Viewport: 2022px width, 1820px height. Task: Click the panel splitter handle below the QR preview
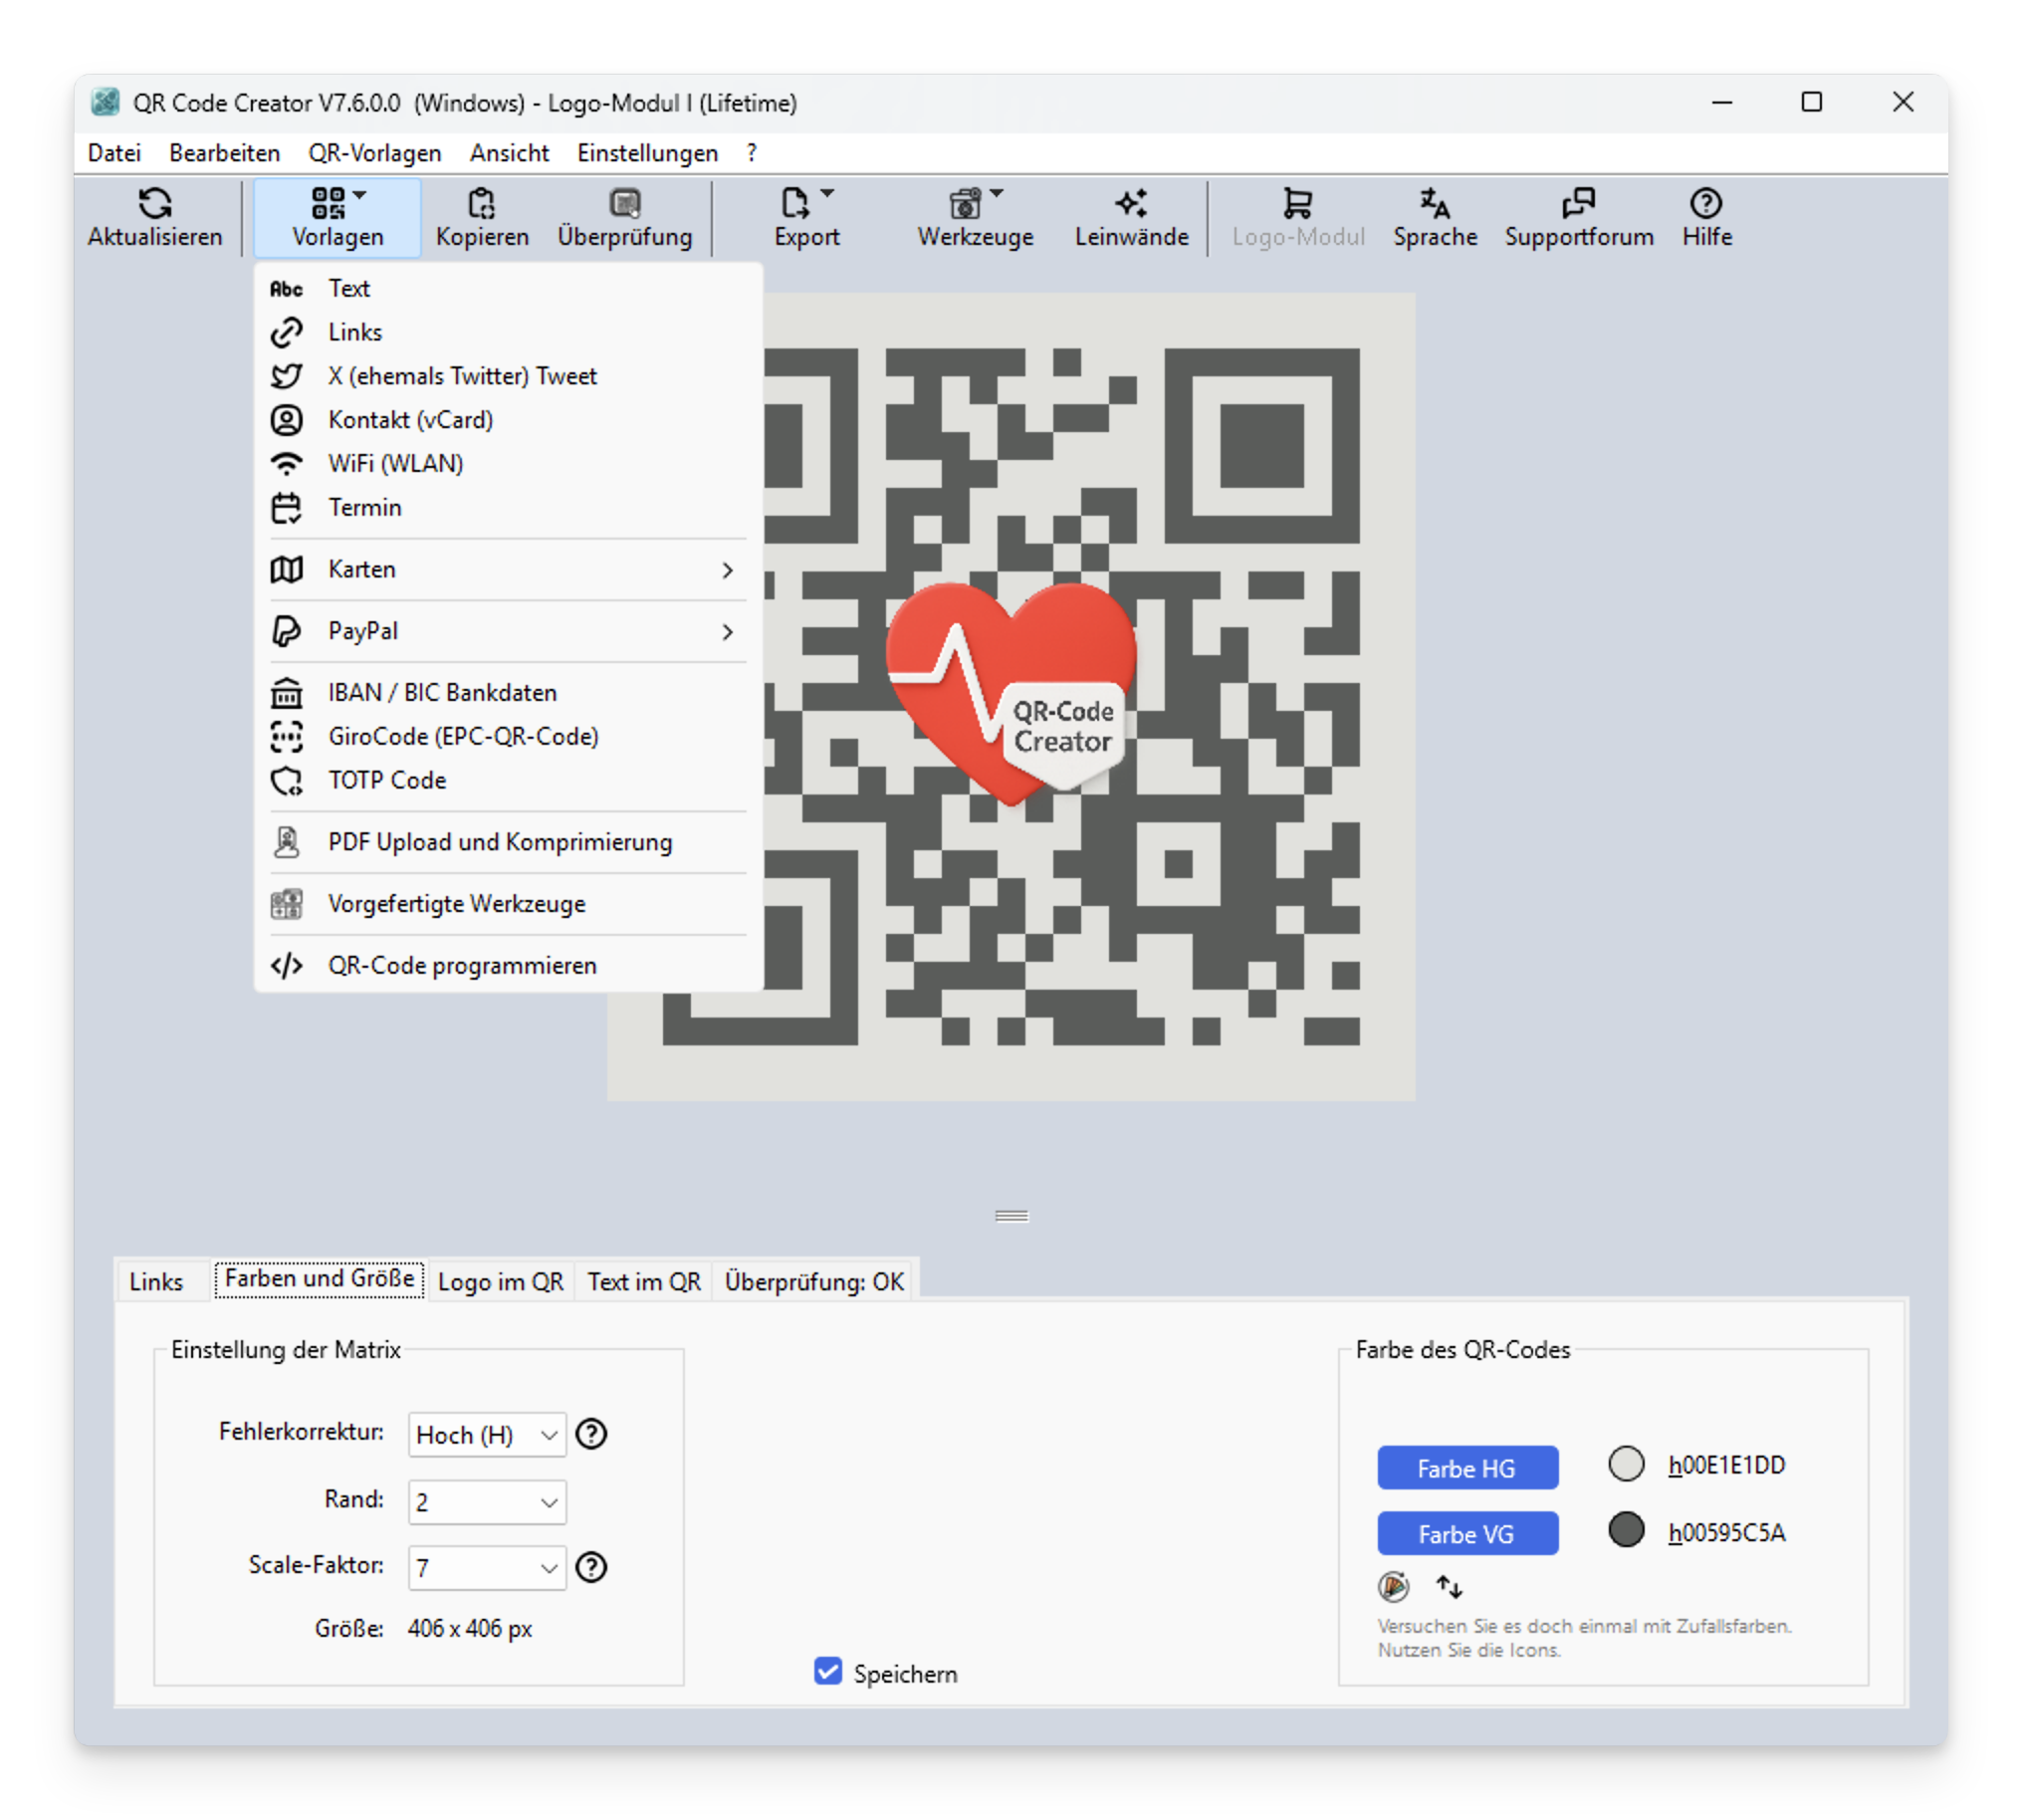pos(1011,1216)
